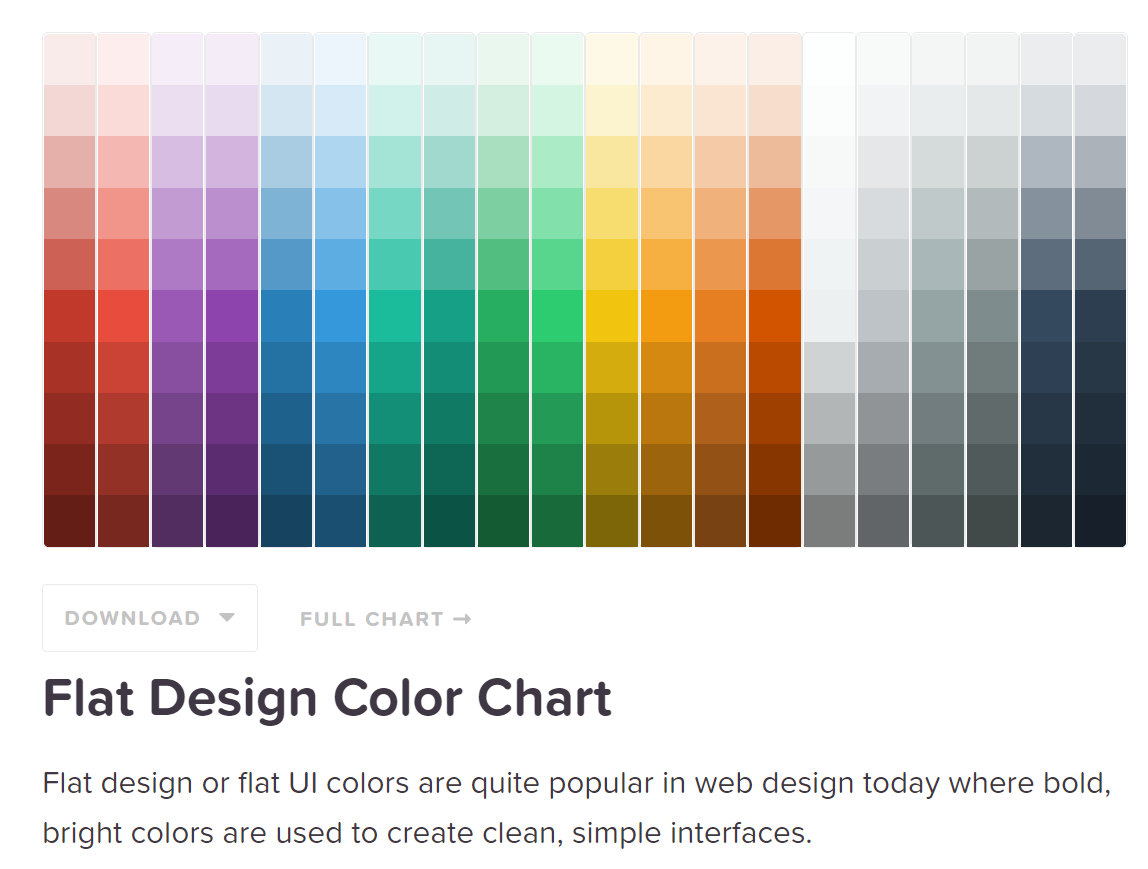Pick the darkest navy swatch in last column
Viewport: 1148px width, 869px height.
click(1100, 521)
